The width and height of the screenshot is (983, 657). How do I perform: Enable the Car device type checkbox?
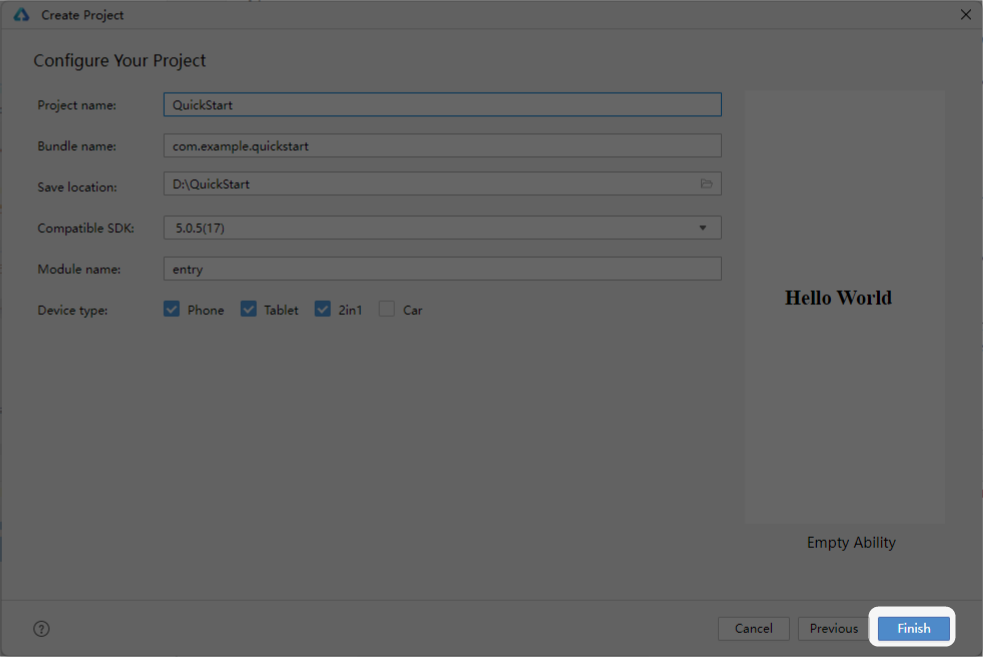(387, 309)
